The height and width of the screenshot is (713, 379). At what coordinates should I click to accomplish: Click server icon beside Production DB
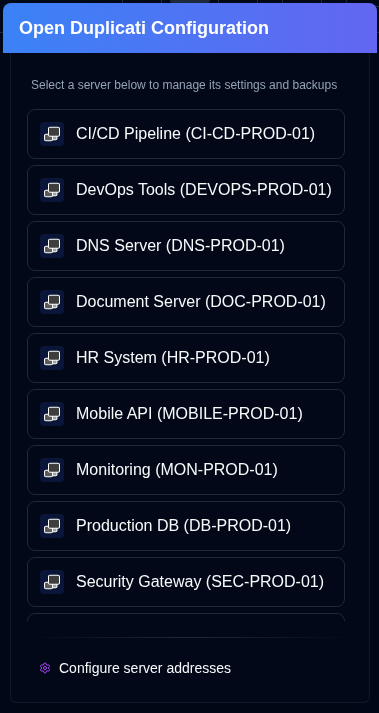tap(52, 525)
